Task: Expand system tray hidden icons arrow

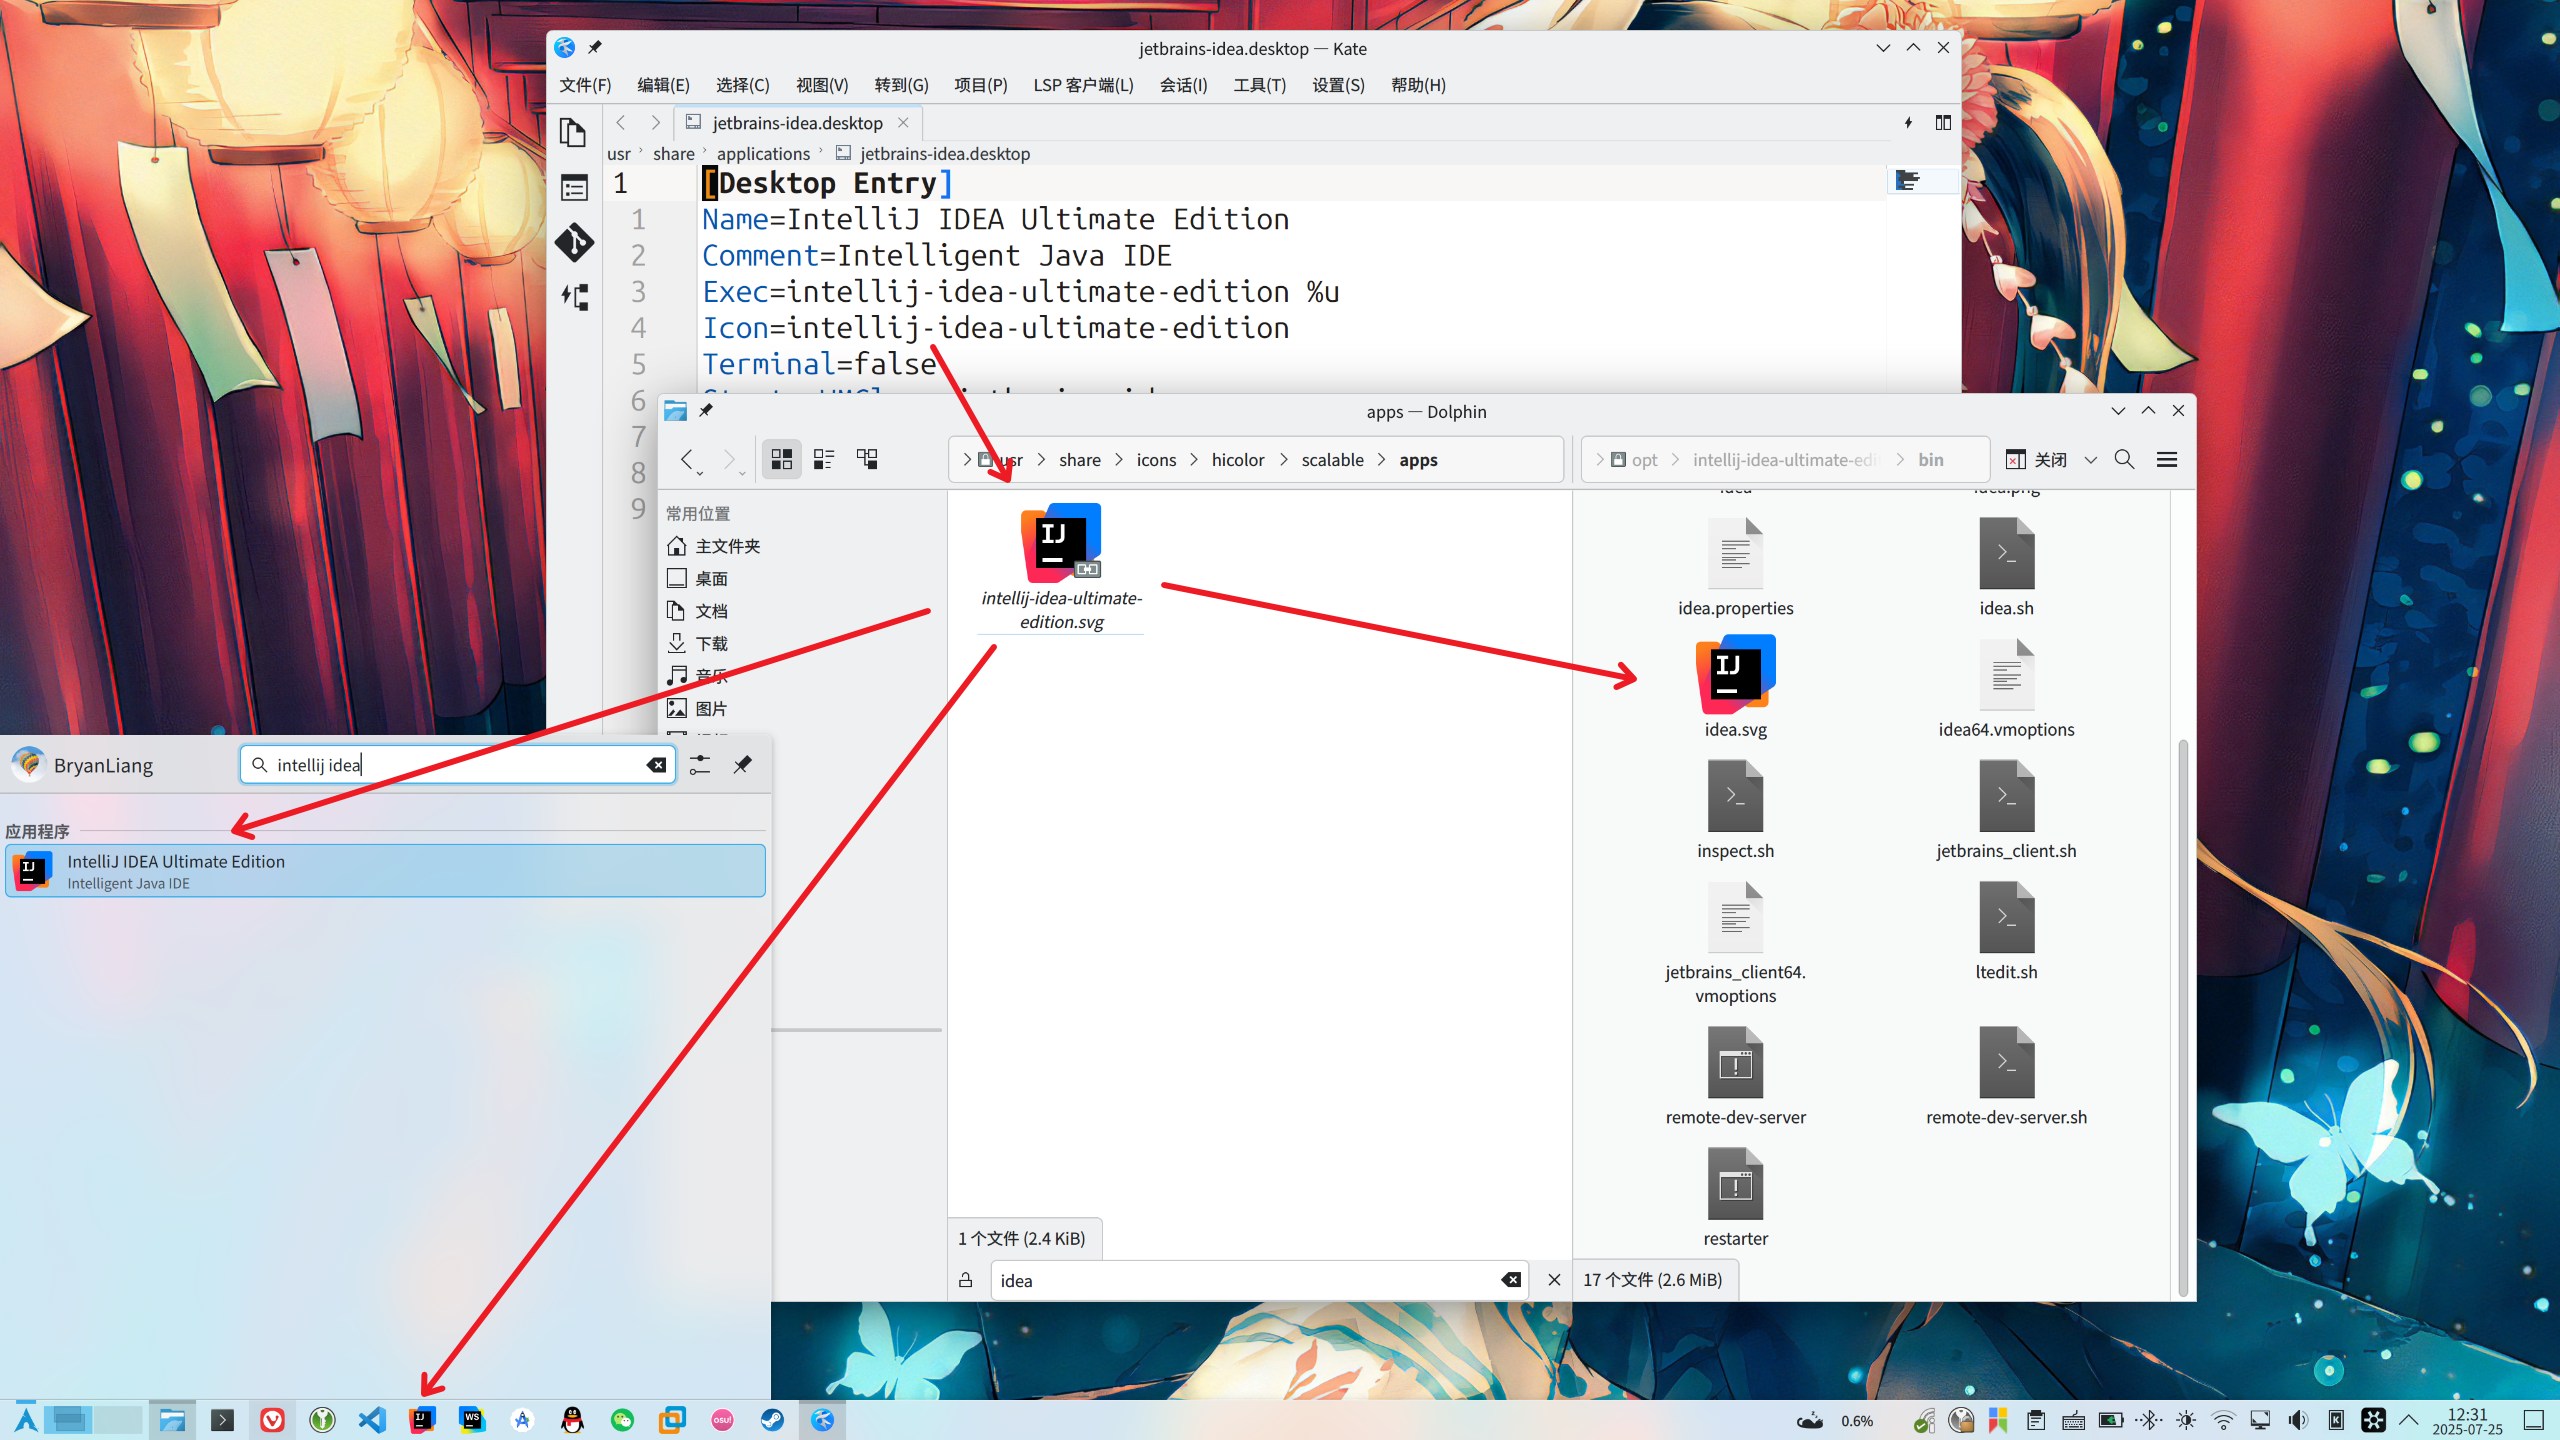Action: [2409, 1420]
